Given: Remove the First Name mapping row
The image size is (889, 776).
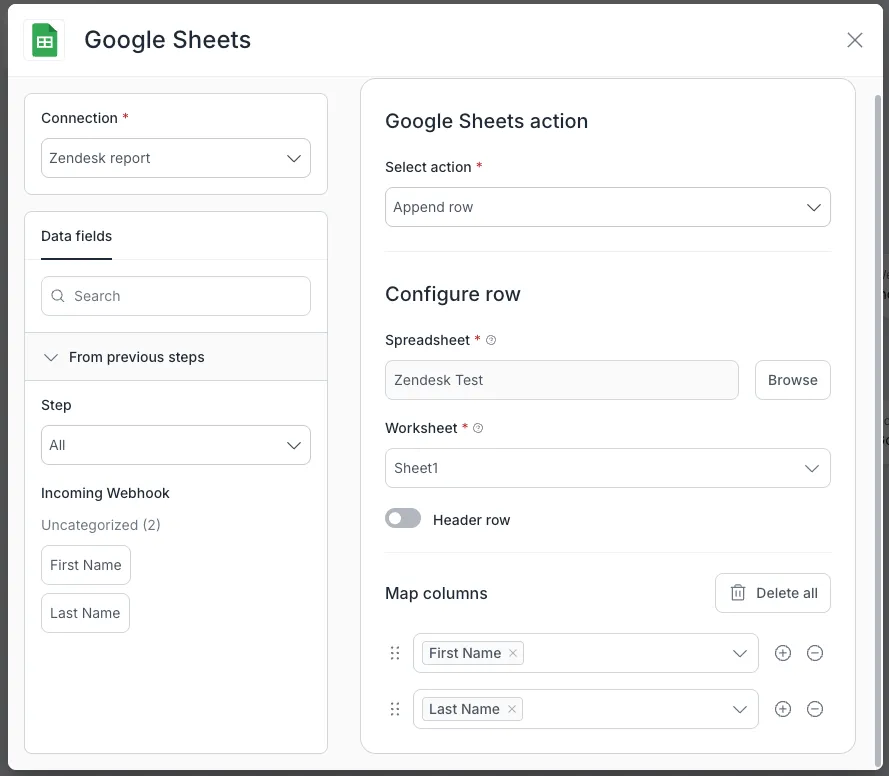Looking at the screenshot, I should pos(814,653).
